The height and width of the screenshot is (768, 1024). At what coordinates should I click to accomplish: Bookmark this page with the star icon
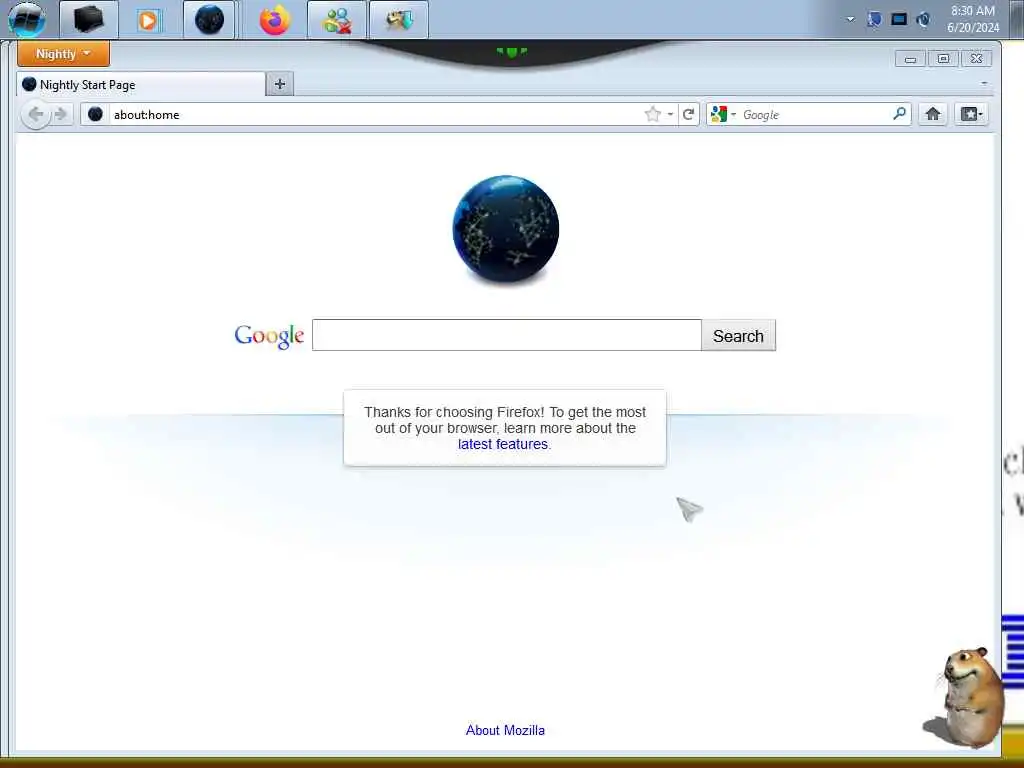coord(652,114)
